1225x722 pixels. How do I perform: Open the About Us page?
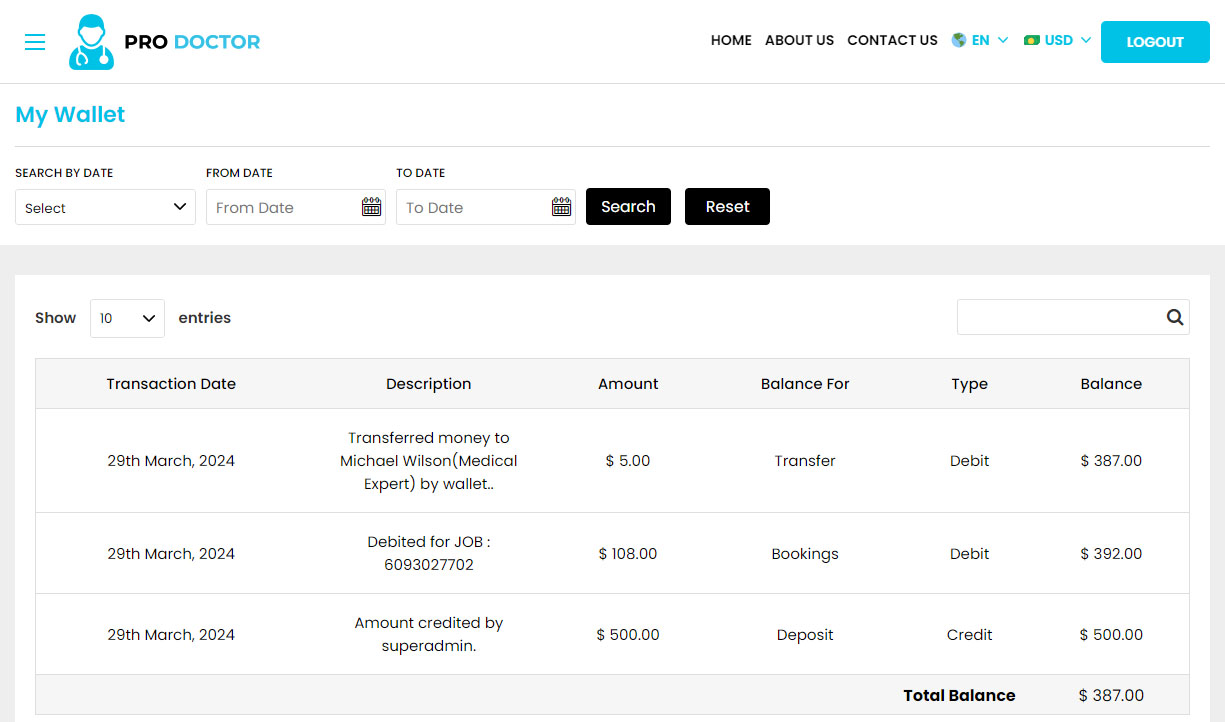tap(799, 41)
